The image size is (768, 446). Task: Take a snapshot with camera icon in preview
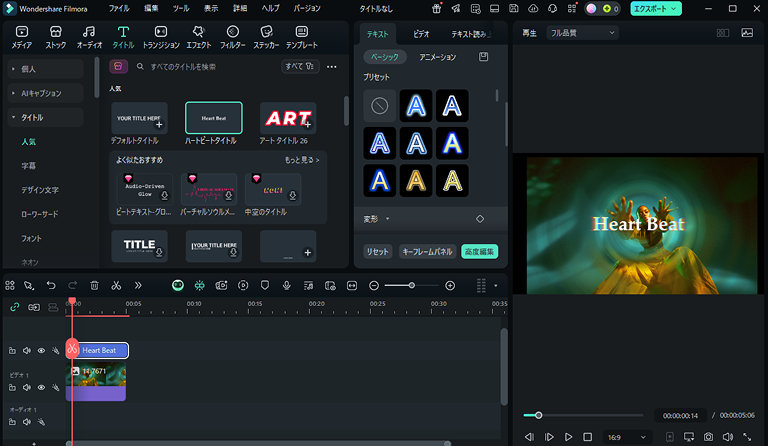point(708,437)
